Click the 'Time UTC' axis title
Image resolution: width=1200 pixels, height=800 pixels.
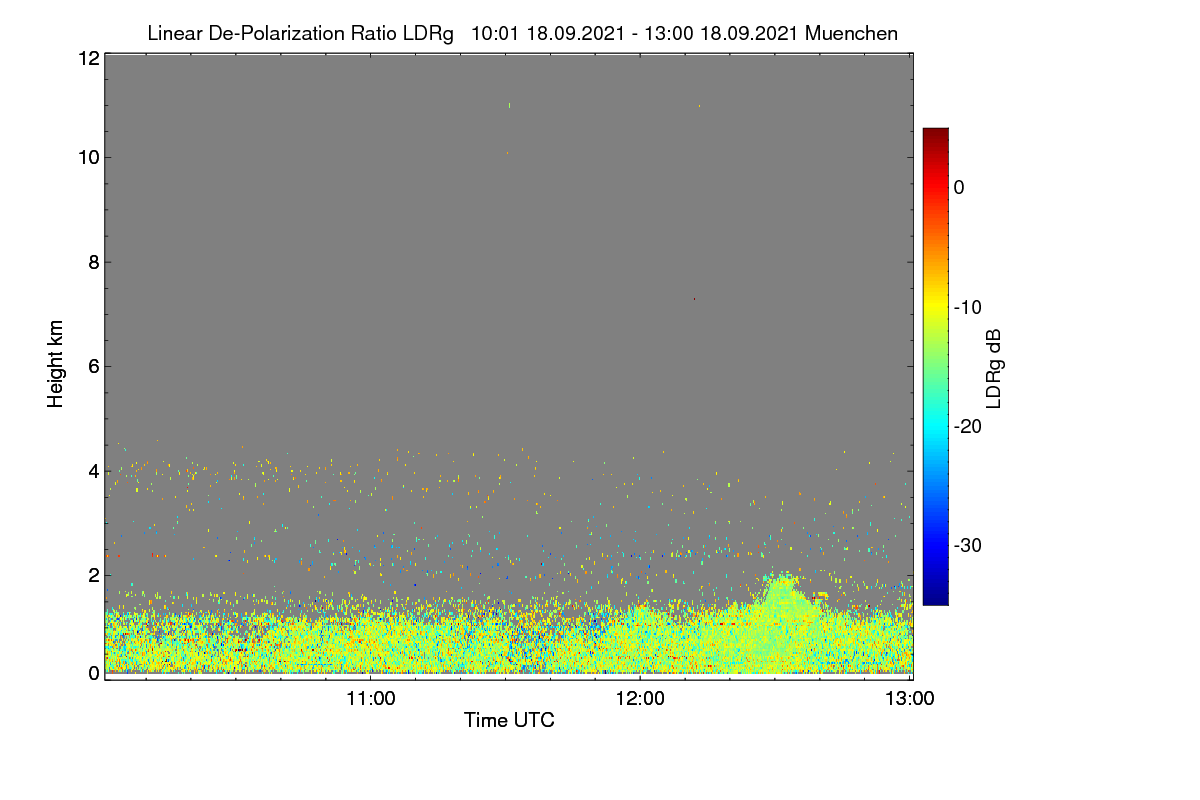509,720
